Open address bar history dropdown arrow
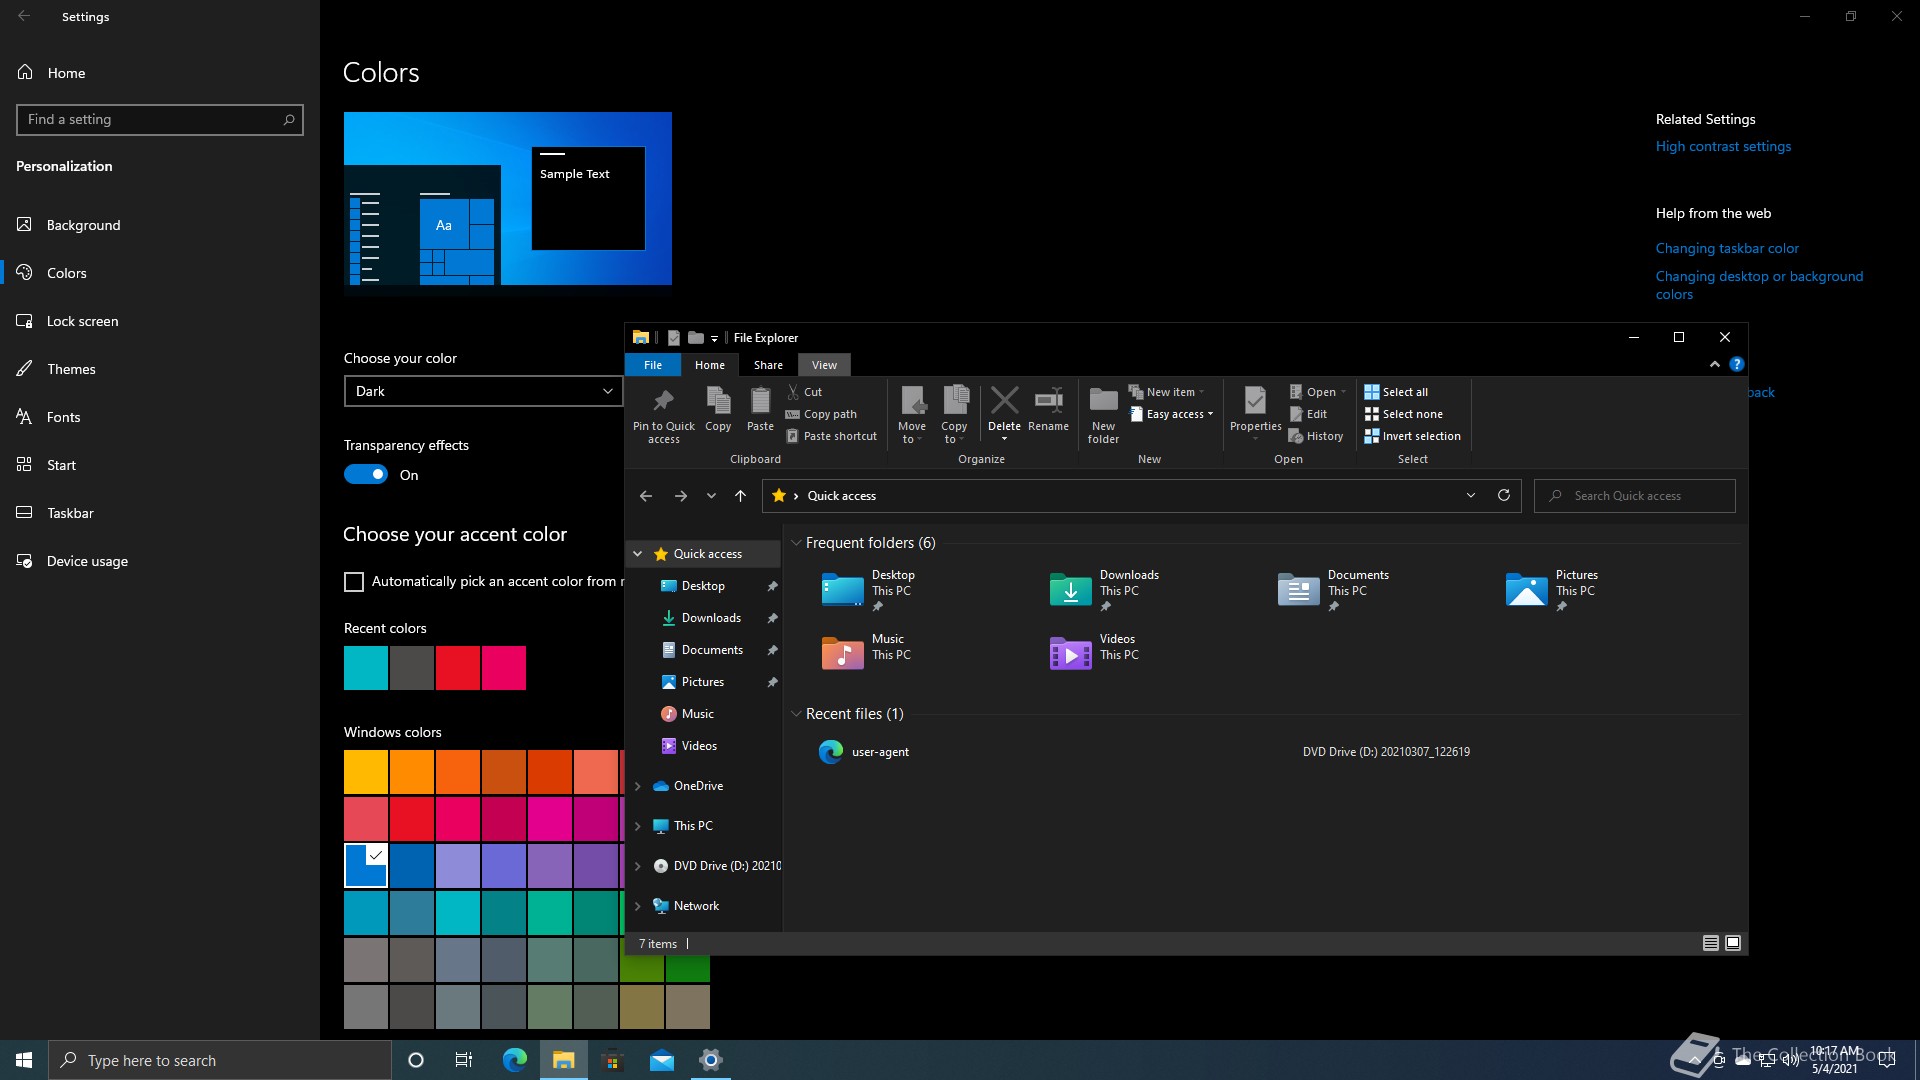The height and width of the screenshot is (1080, 1920). tap(1470, 495)
